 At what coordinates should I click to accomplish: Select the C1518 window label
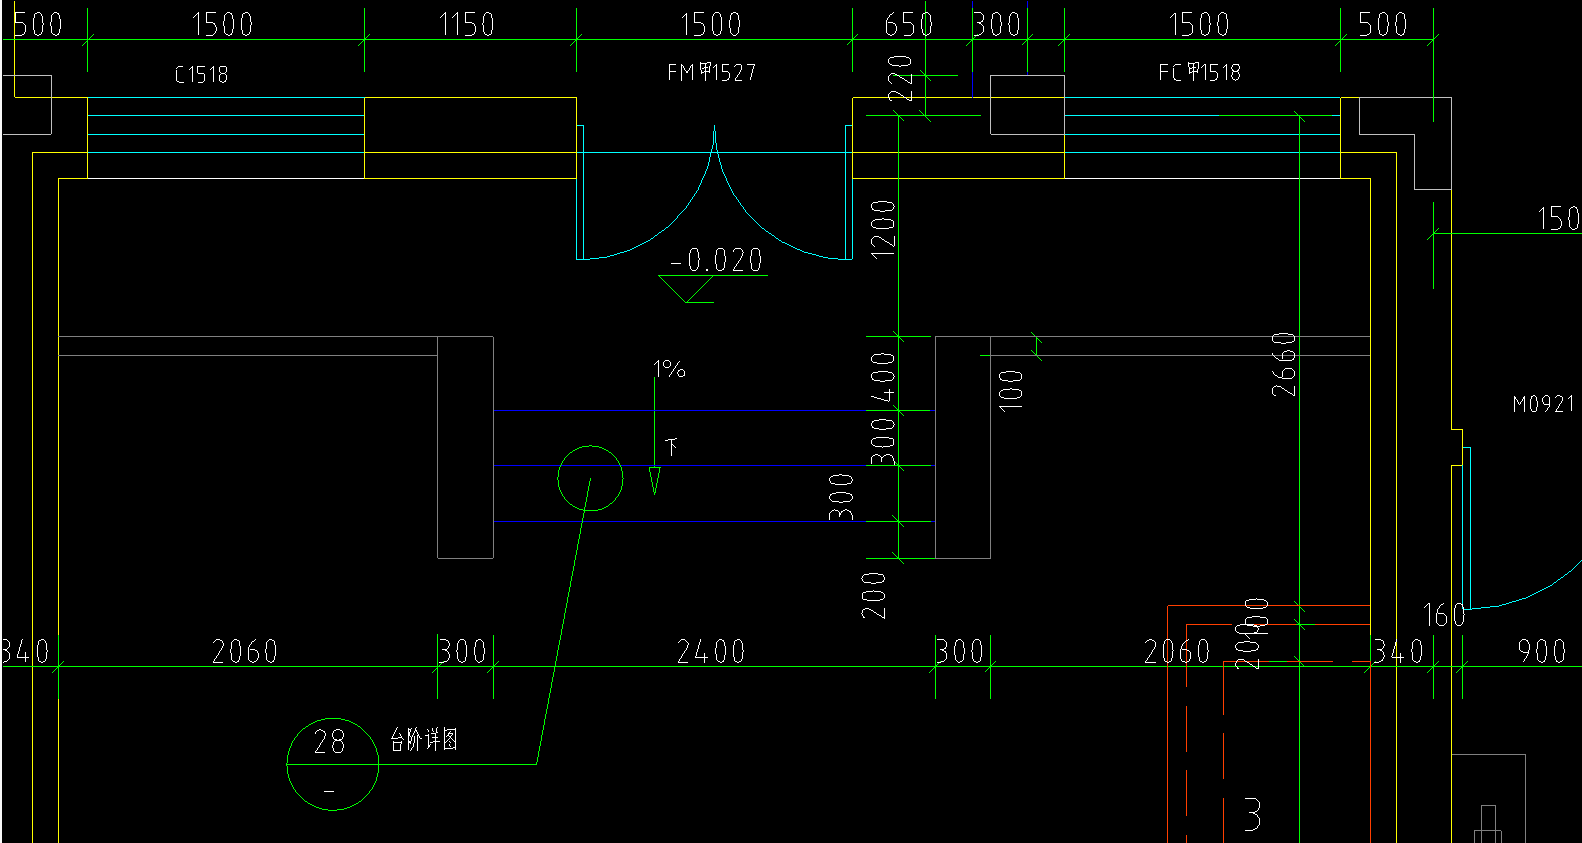coord(201,75)
